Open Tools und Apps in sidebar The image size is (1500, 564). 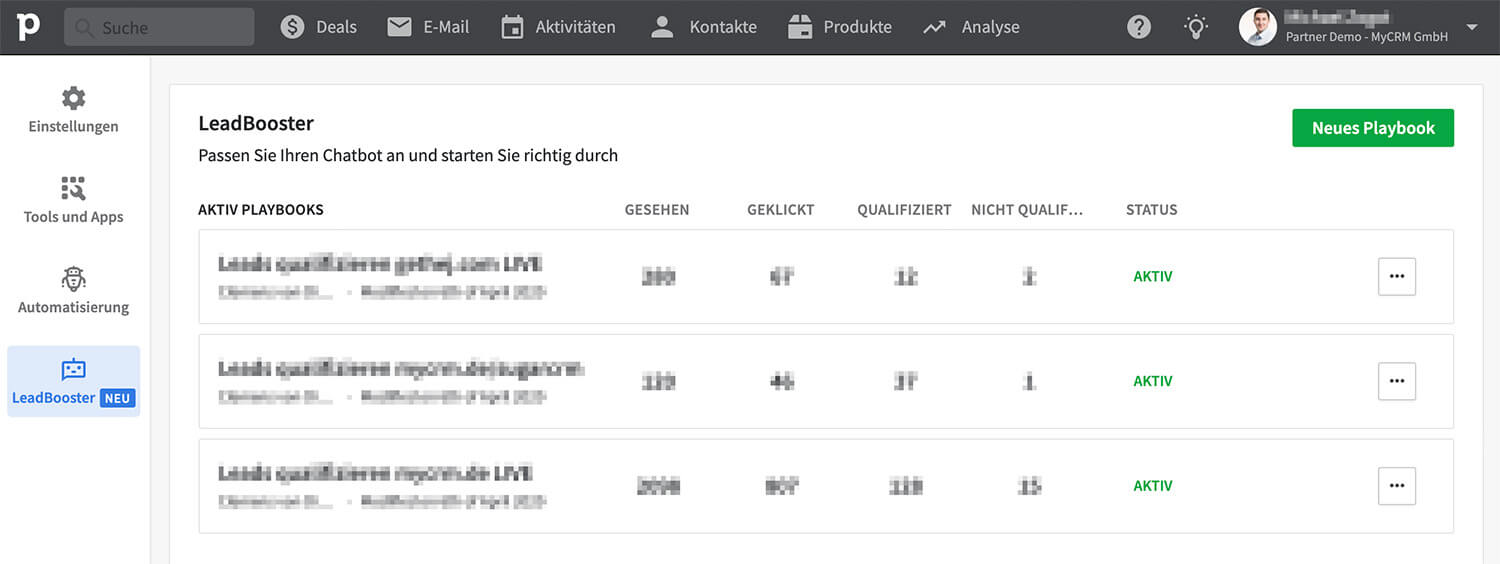pos(73,188)
